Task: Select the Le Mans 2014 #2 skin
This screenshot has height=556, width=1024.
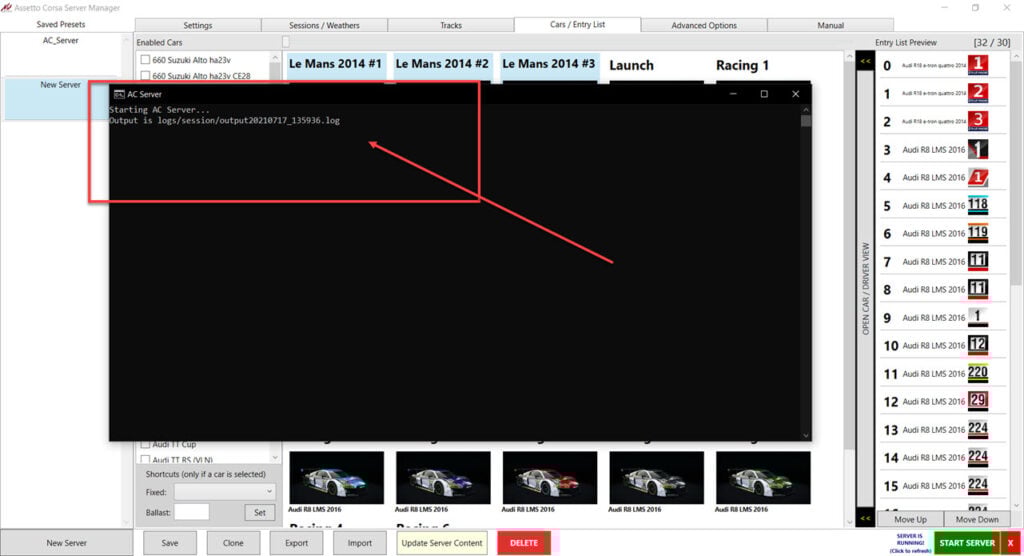Action: click(442, 64)
